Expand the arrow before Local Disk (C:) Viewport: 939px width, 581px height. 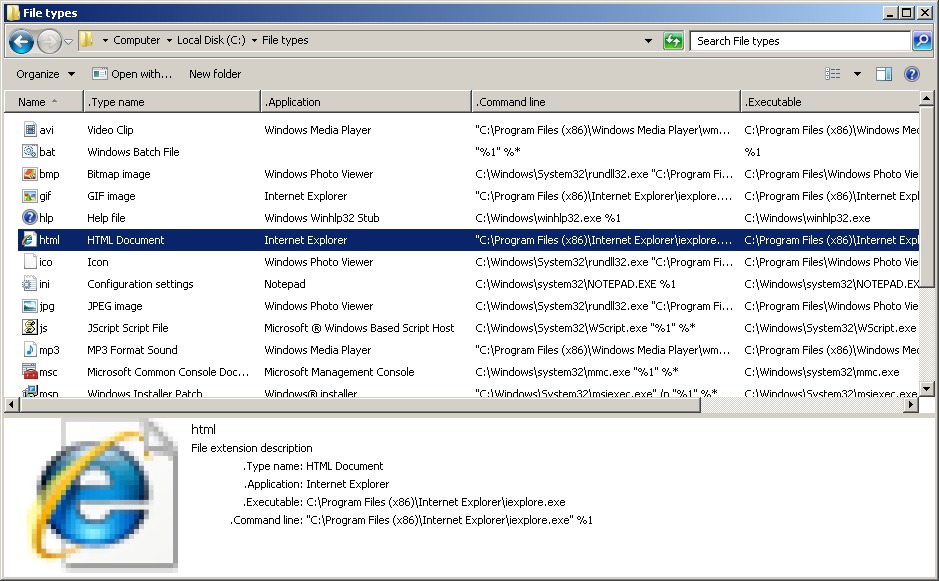169,41
